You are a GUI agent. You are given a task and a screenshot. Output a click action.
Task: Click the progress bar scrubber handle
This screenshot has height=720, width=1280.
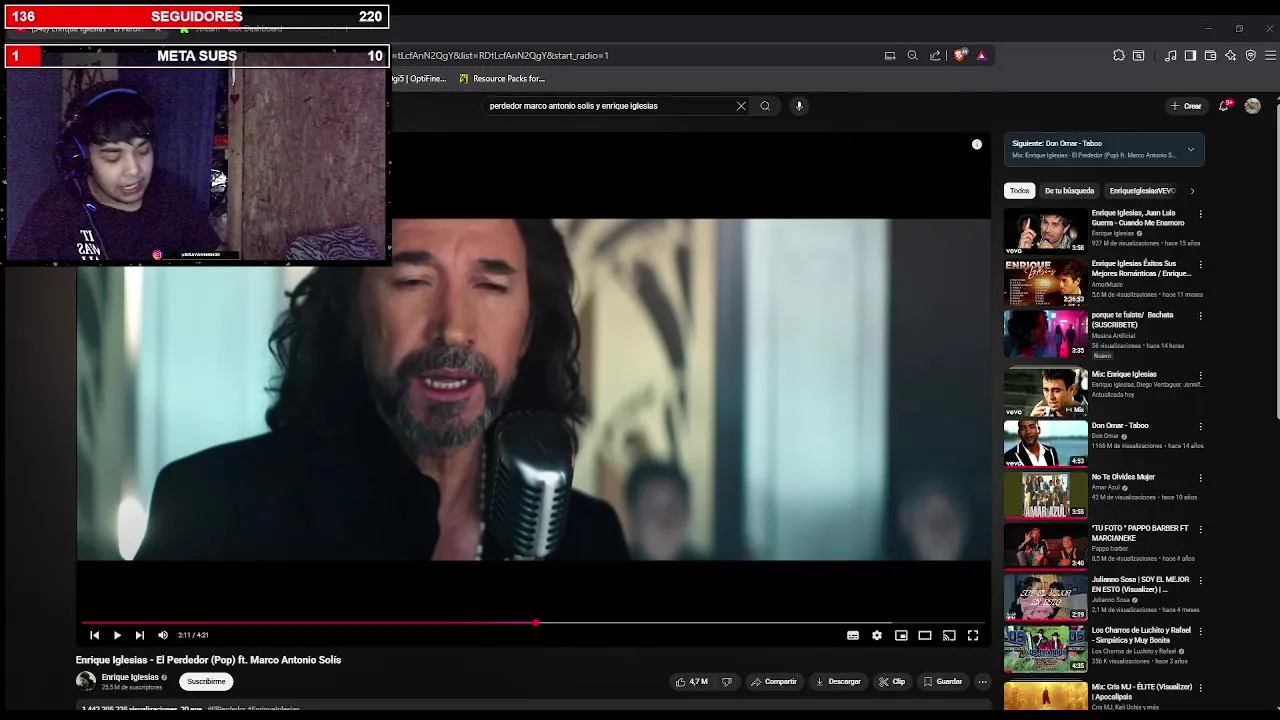[536, 623]
